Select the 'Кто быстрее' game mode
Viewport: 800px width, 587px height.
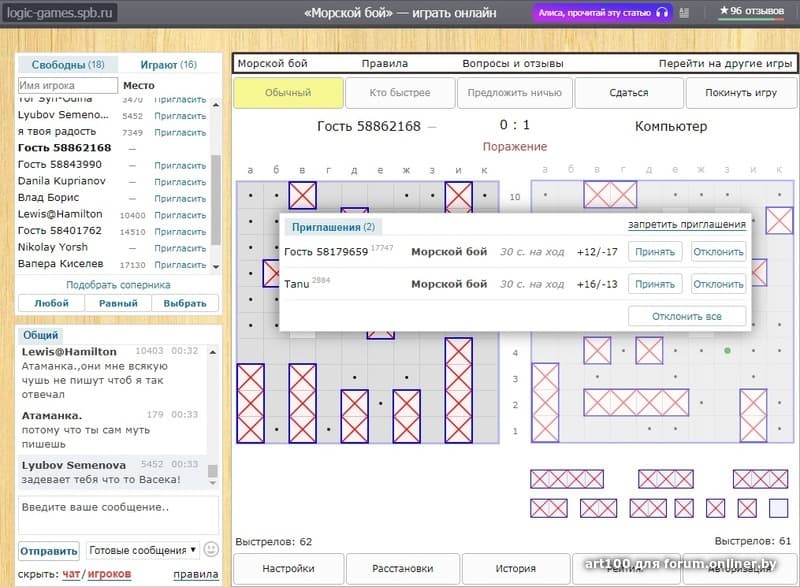[x=399, y=93]
